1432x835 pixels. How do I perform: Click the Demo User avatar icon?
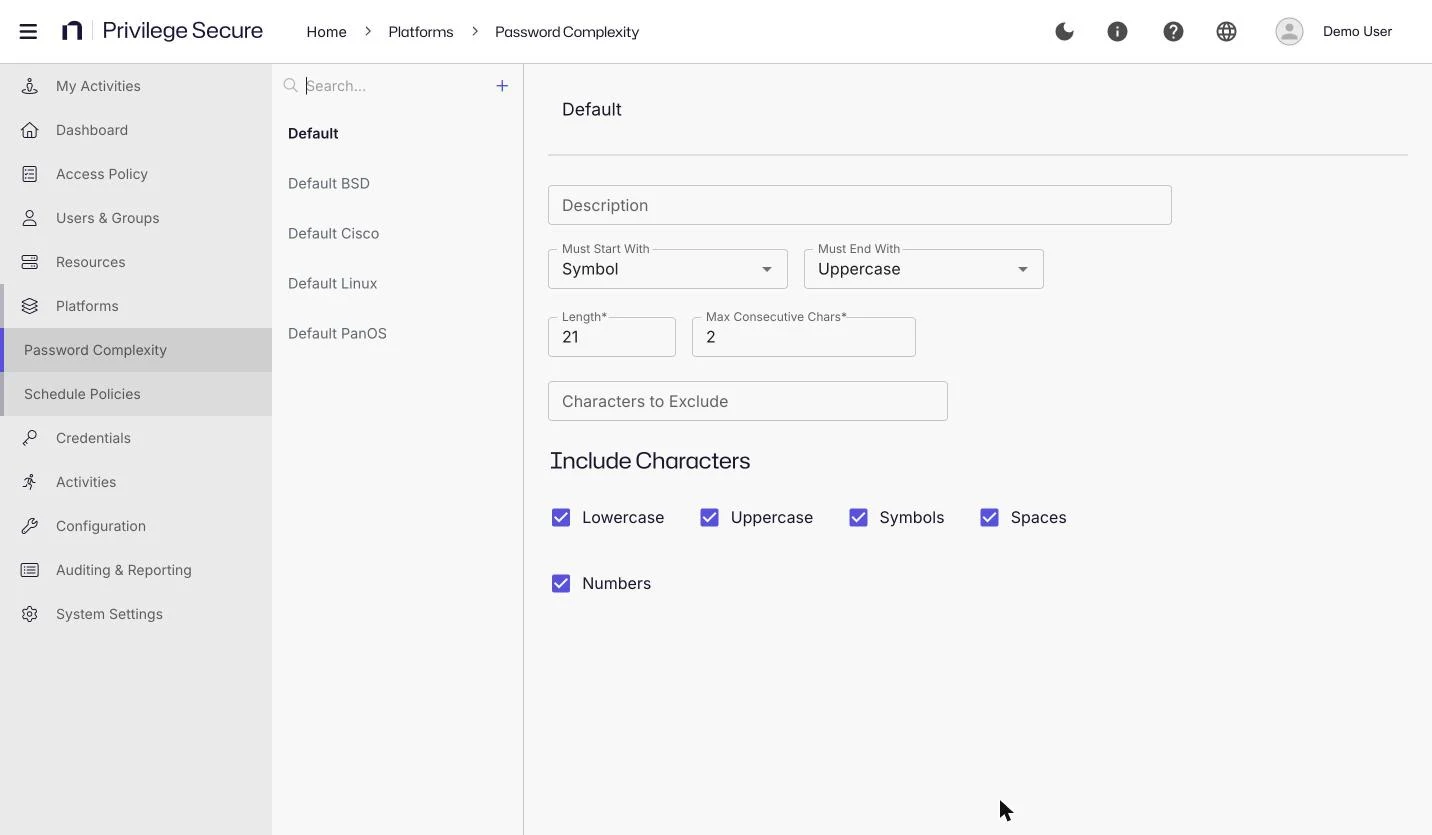click(1289, 31)
